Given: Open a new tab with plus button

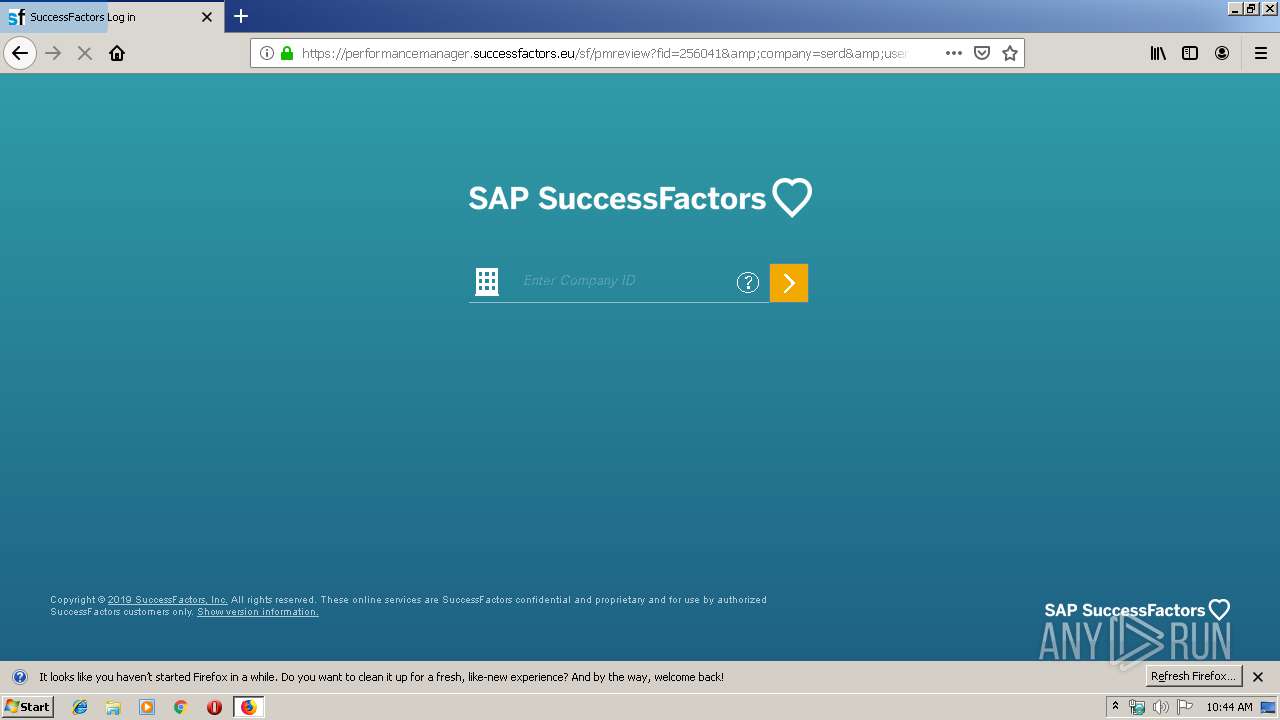Looking at the screenshot, I should 241,16.
